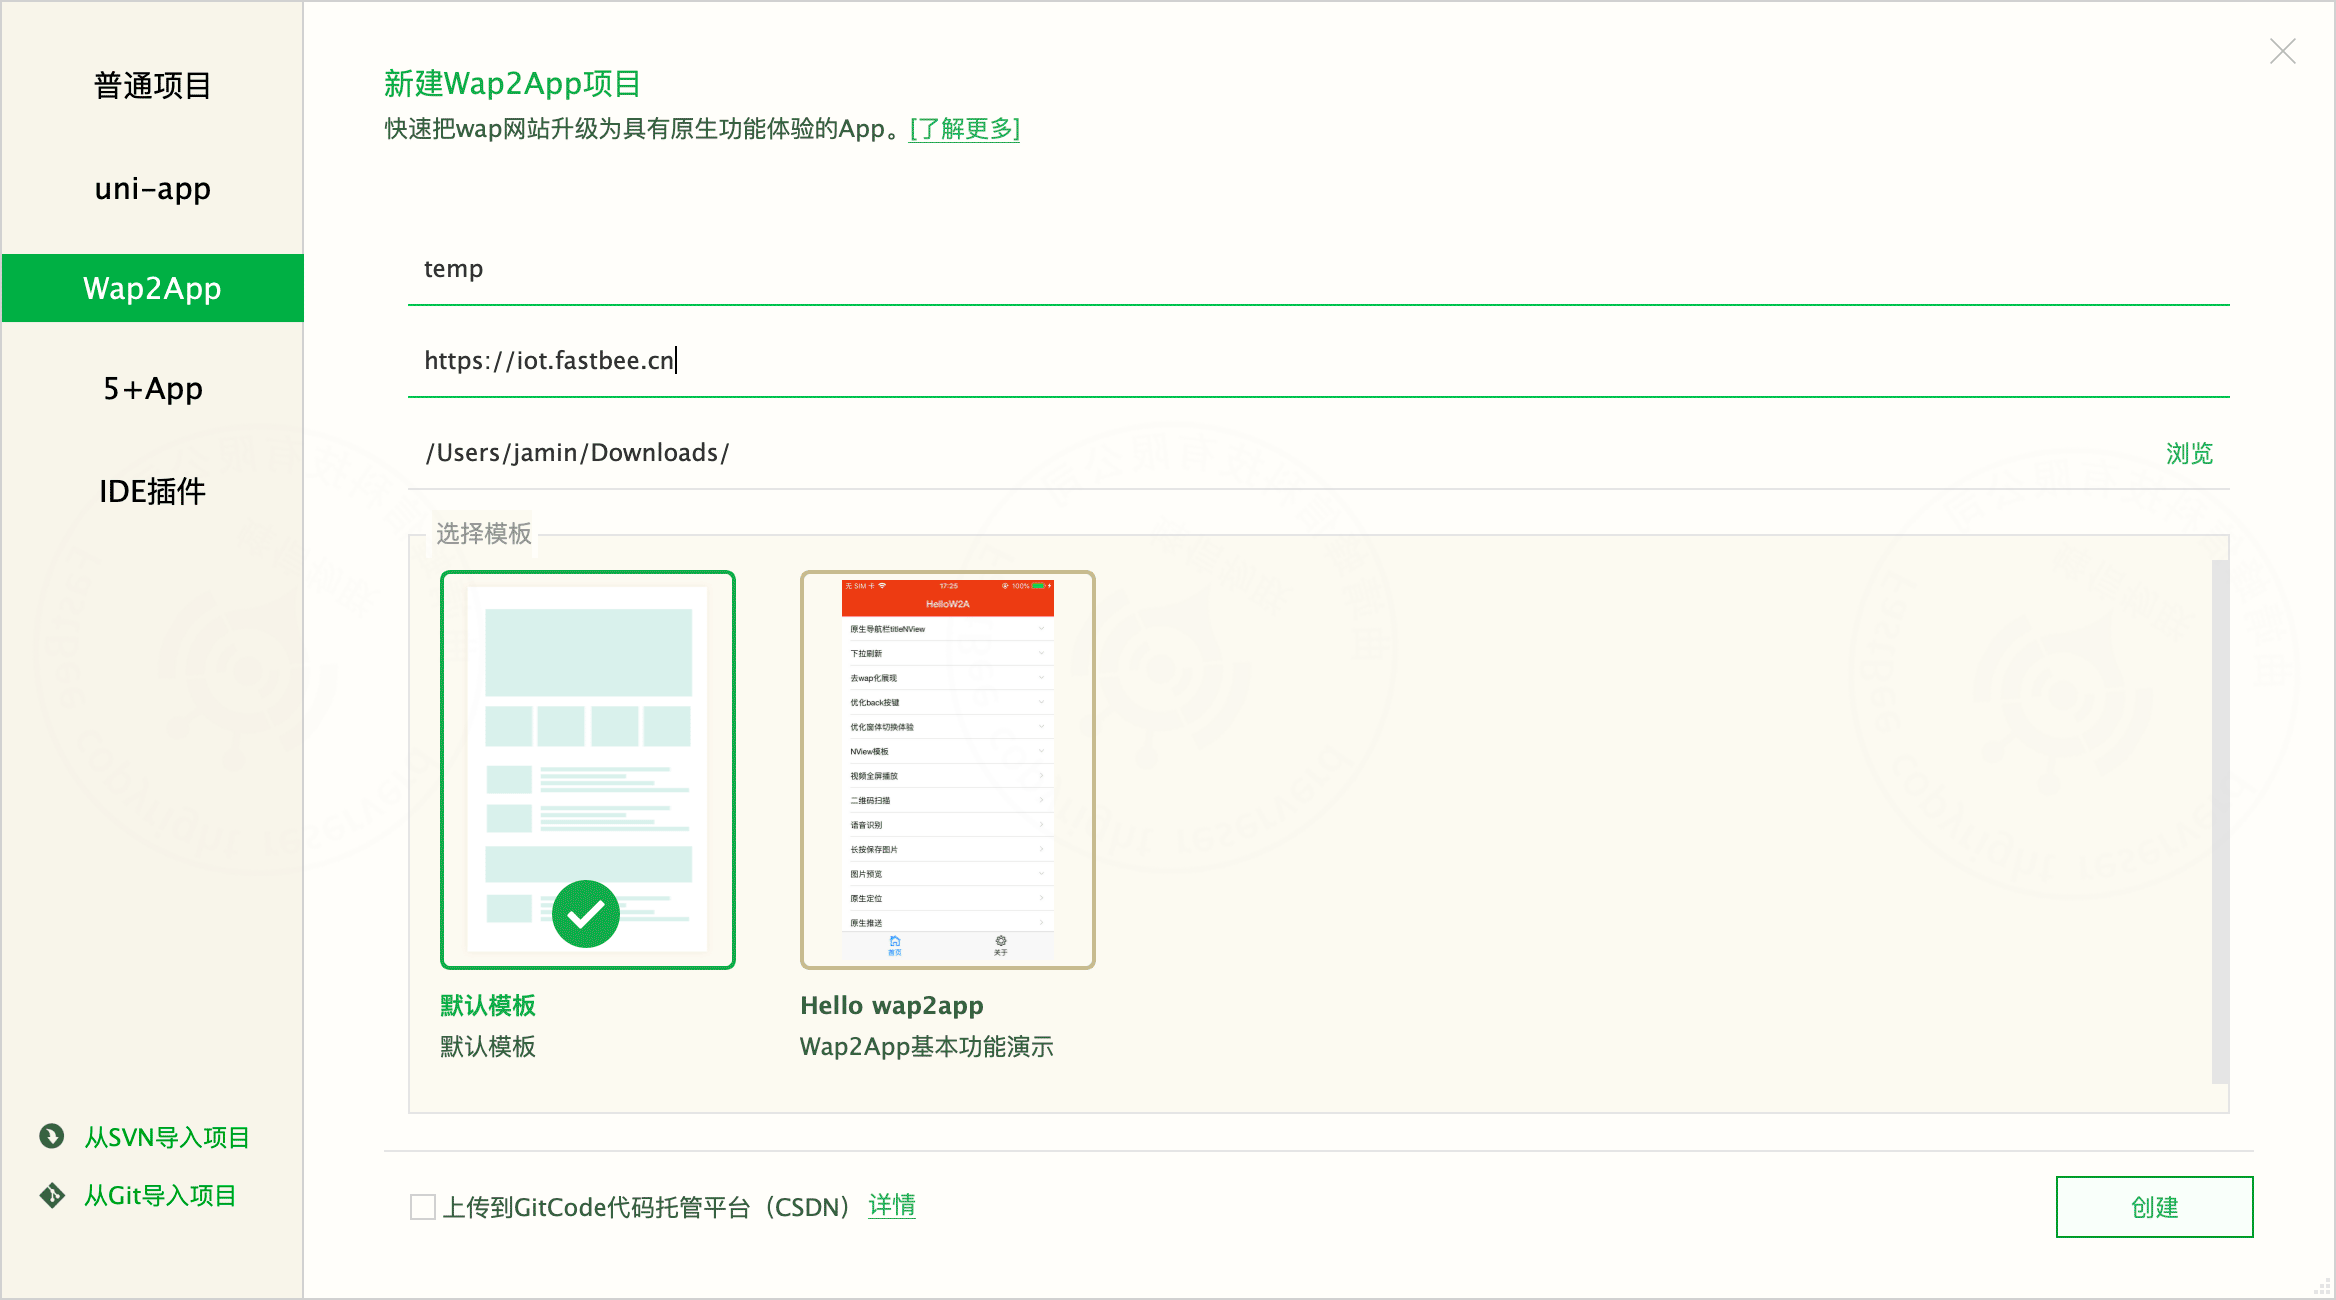The image size is (2336, 1300).
Task: Close the new project dialog
Action: [x=2283, y=51]
